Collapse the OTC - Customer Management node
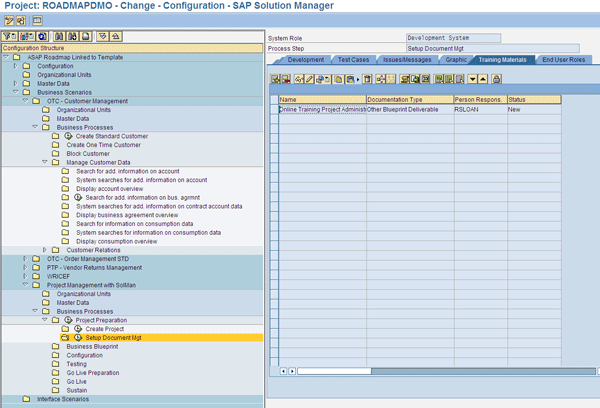The height and width of the screenshot is (408, 600). tap(26, 101)
